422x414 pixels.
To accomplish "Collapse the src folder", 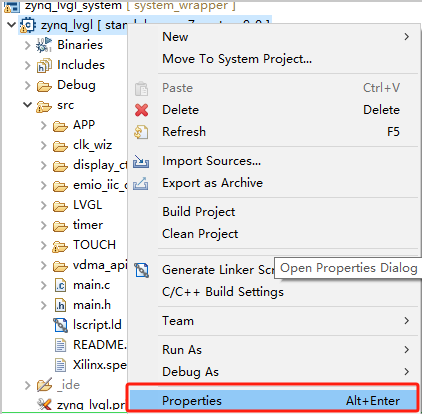I will pyautogui.click(x=28, y=105).
